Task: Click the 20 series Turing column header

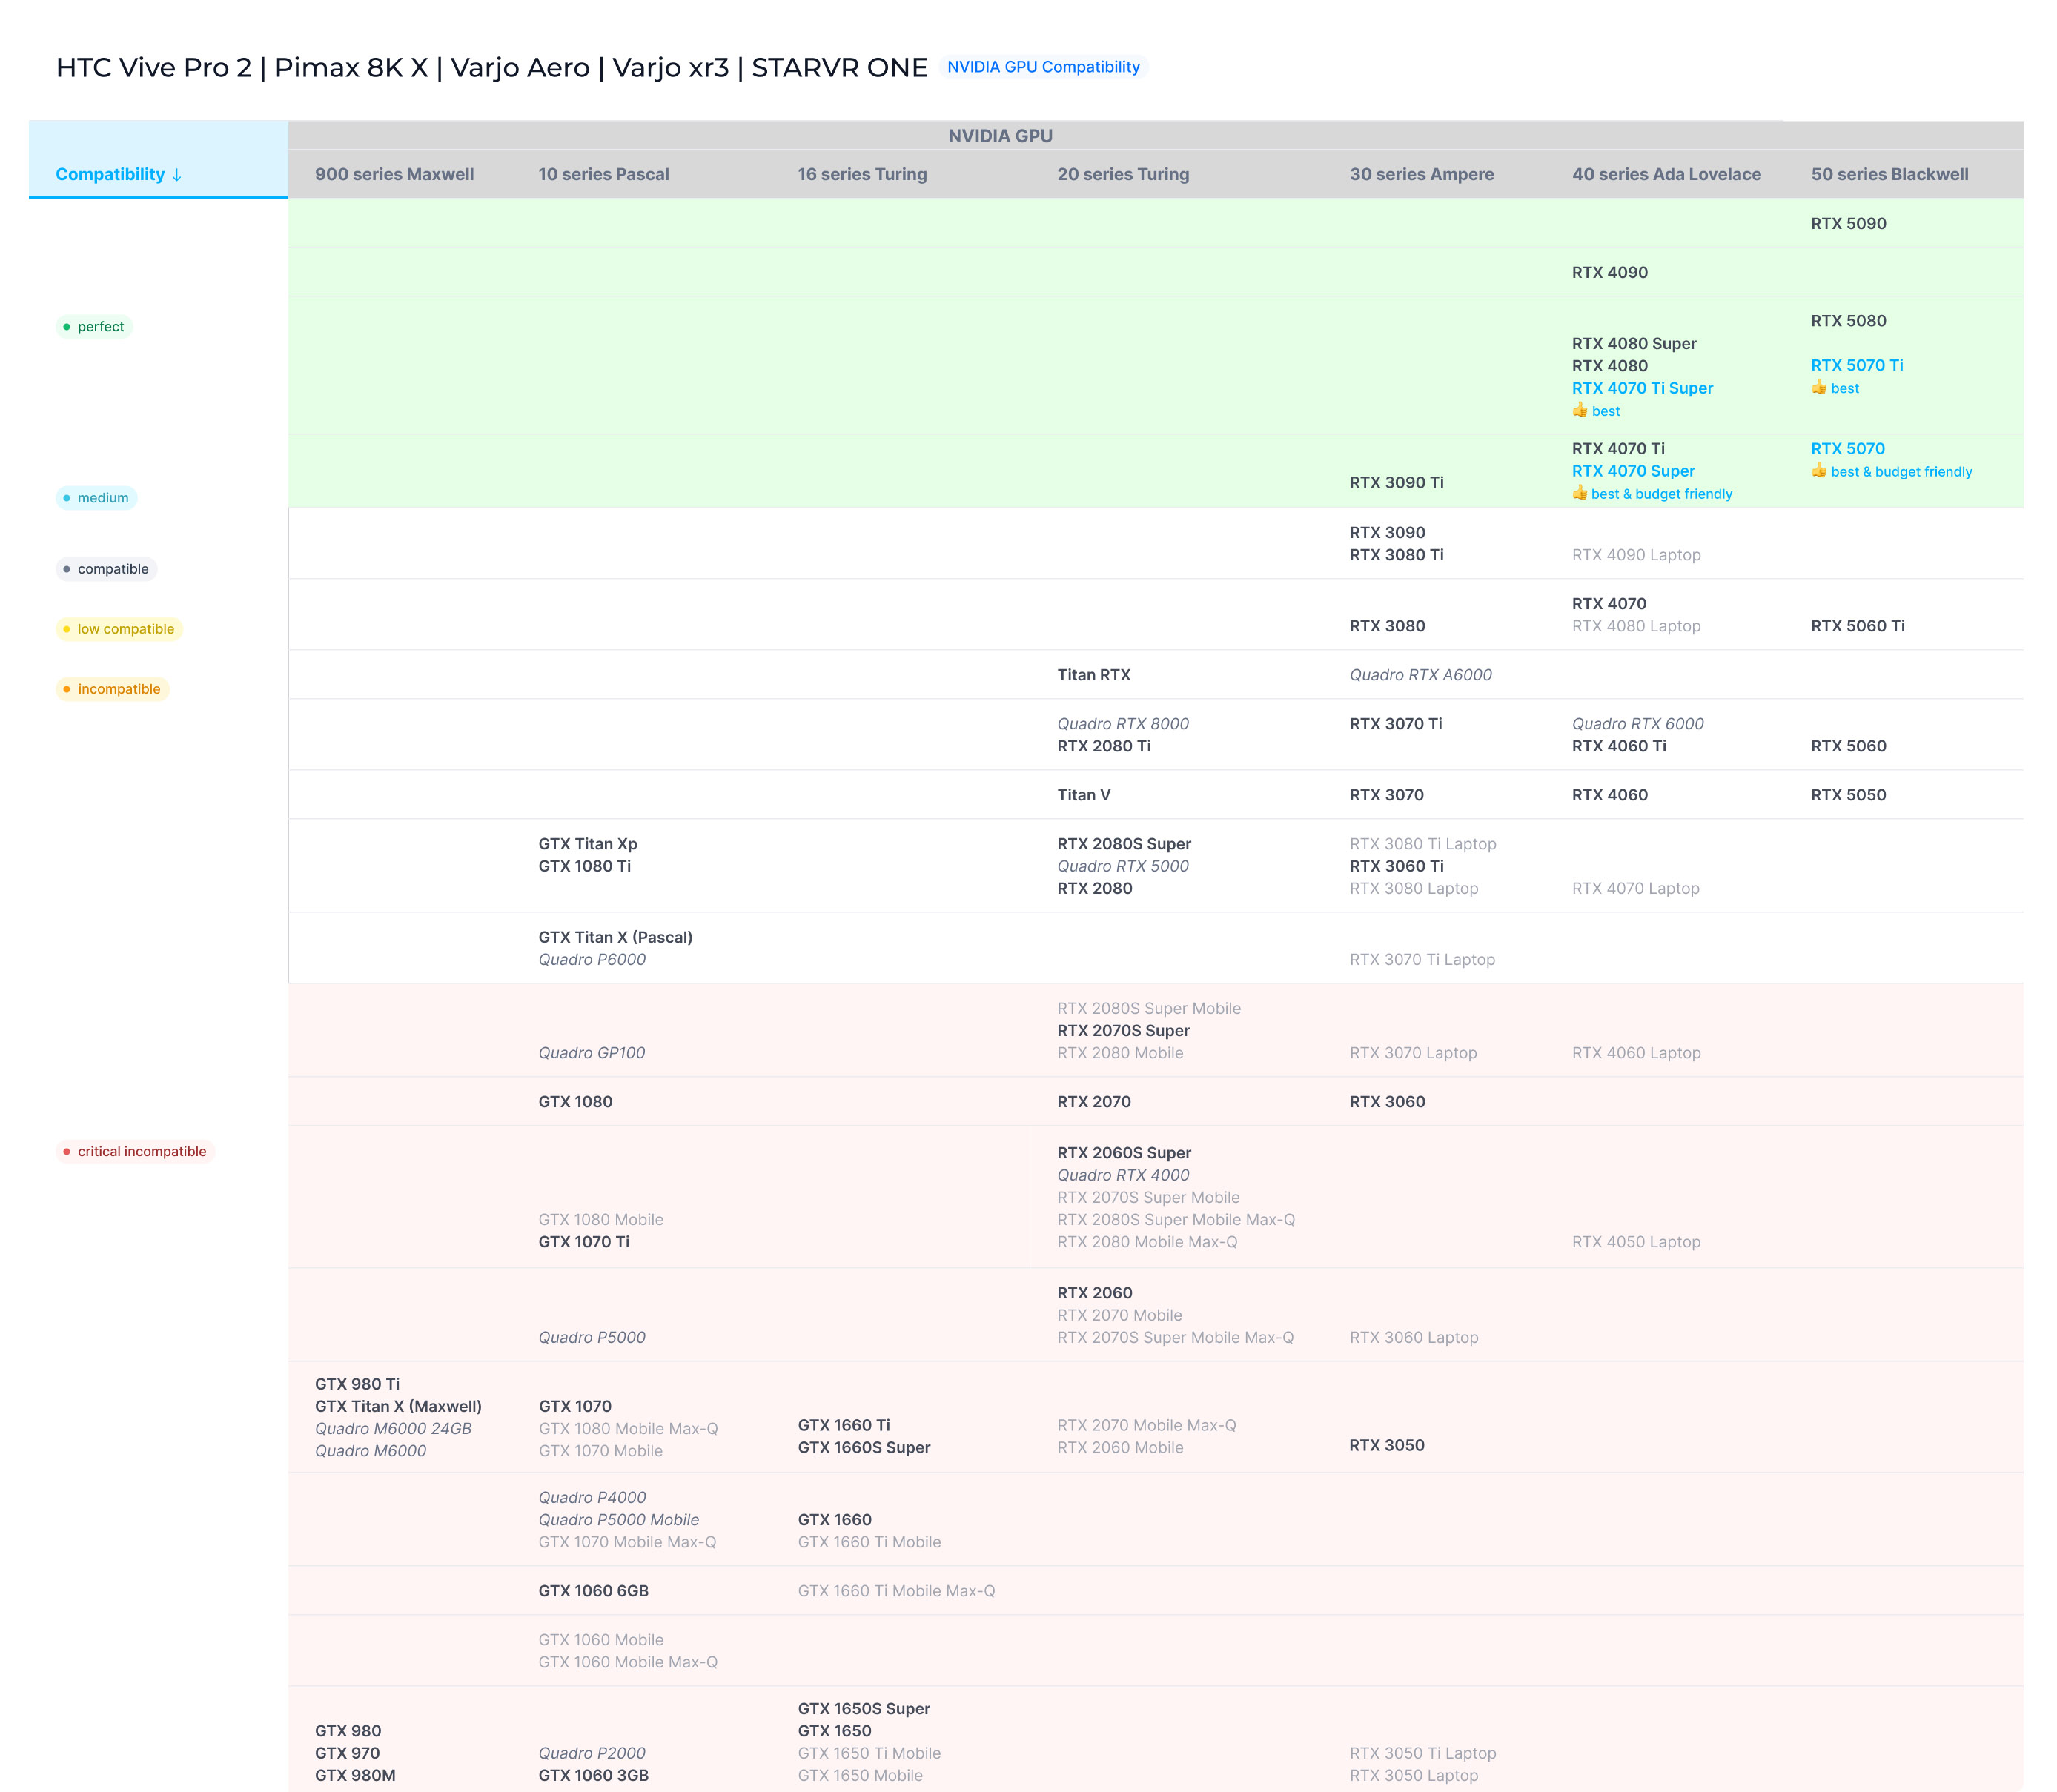Action: (1123, 174)
